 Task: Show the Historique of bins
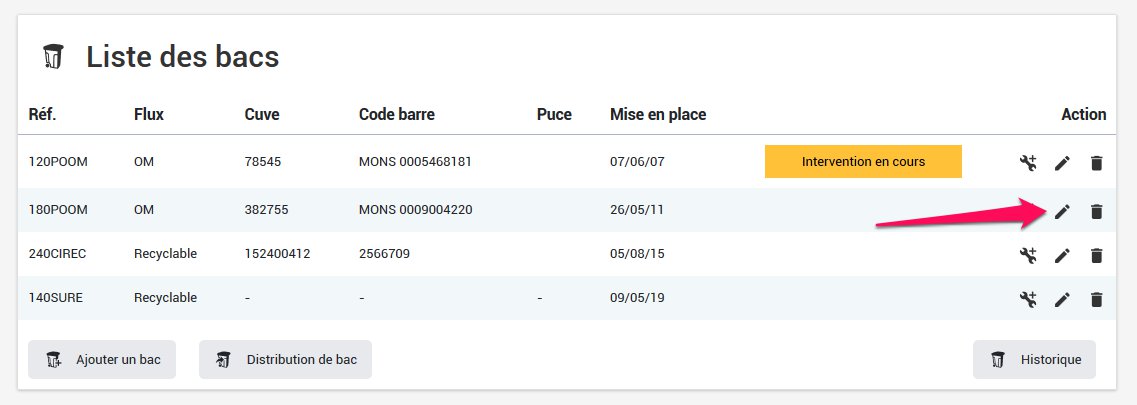(x=1034, y=360)
